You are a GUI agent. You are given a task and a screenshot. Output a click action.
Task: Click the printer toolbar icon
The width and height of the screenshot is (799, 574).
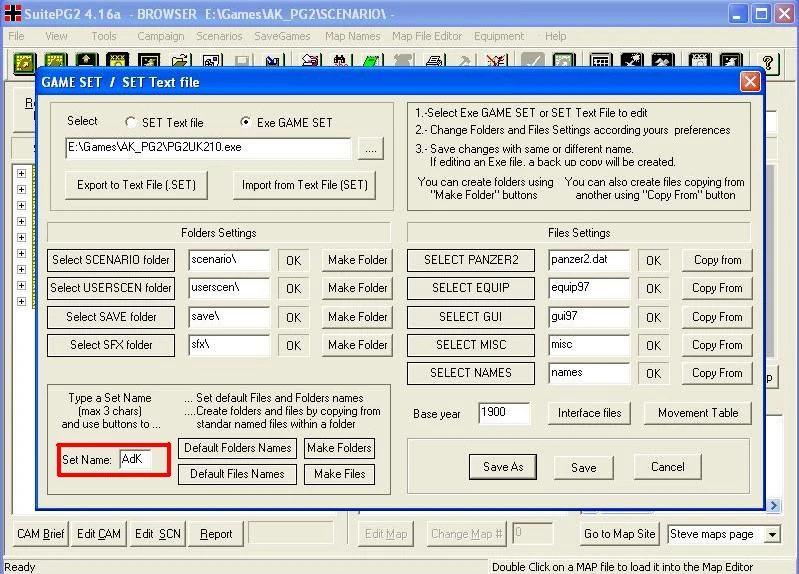tap(434, 62)
